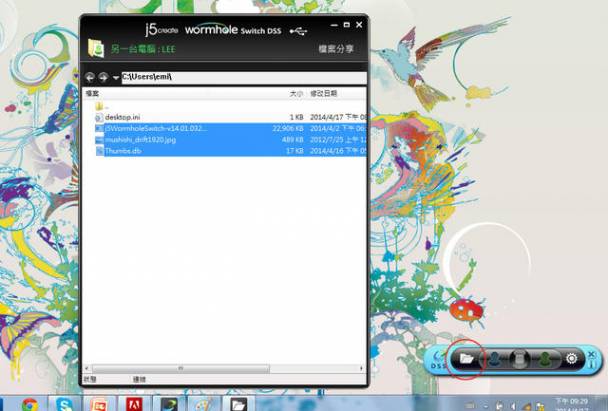This screenshot has height=411, width=608.
Task: Open orange PowerPoint-like taskbar icon
Action: click(x=99, y=404)
